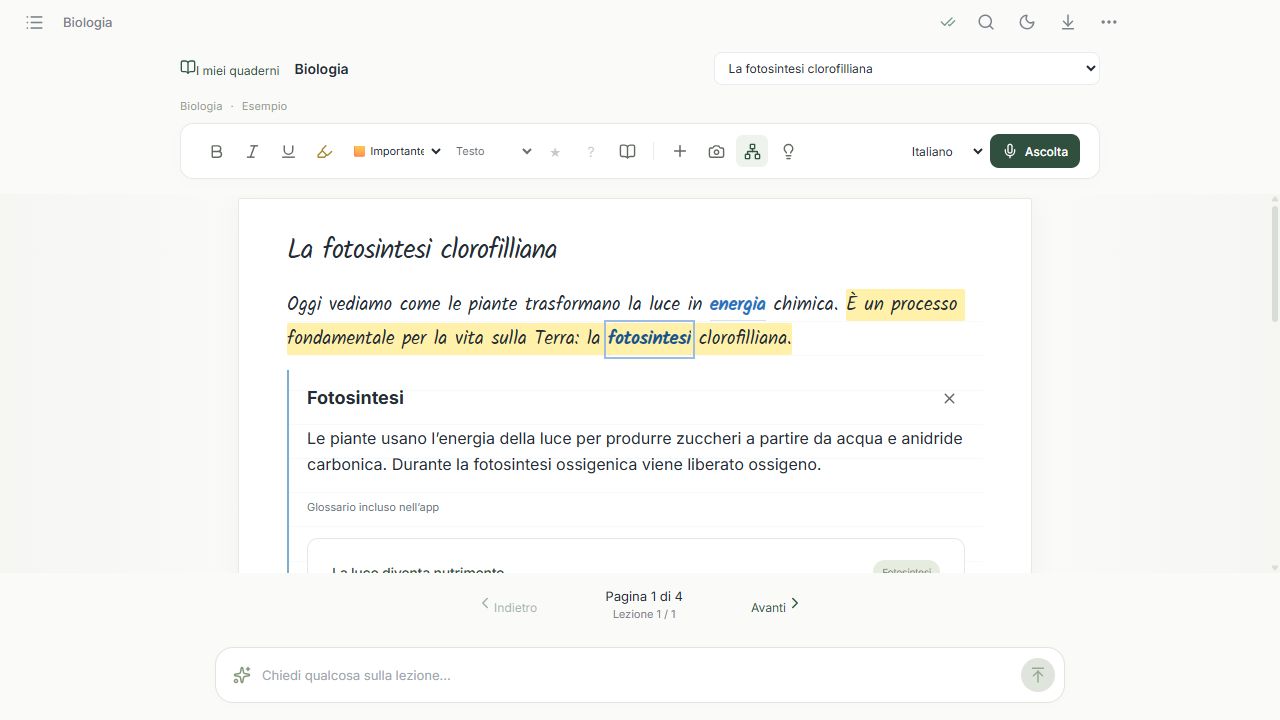Start listening with Ascolta button

click(1035, 151)
